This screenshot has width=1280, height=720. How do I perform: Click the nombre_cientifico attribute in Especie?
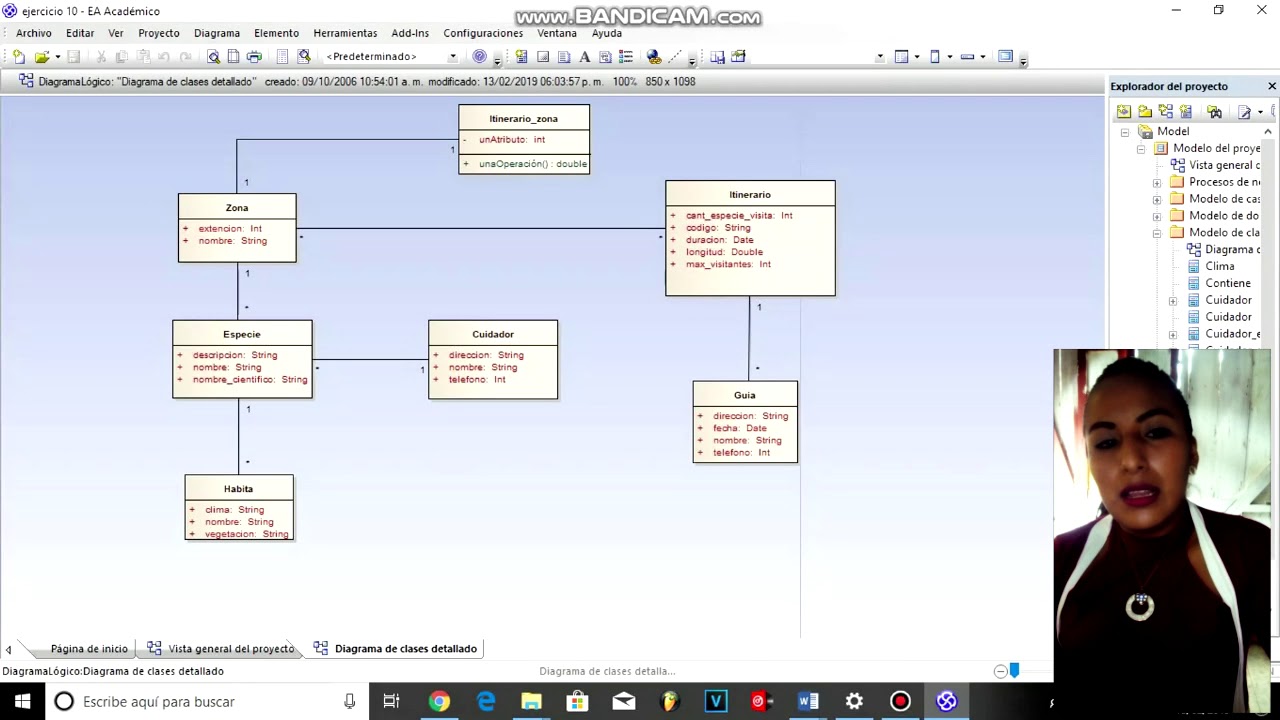pyautogui.click(x=250, y=380)
